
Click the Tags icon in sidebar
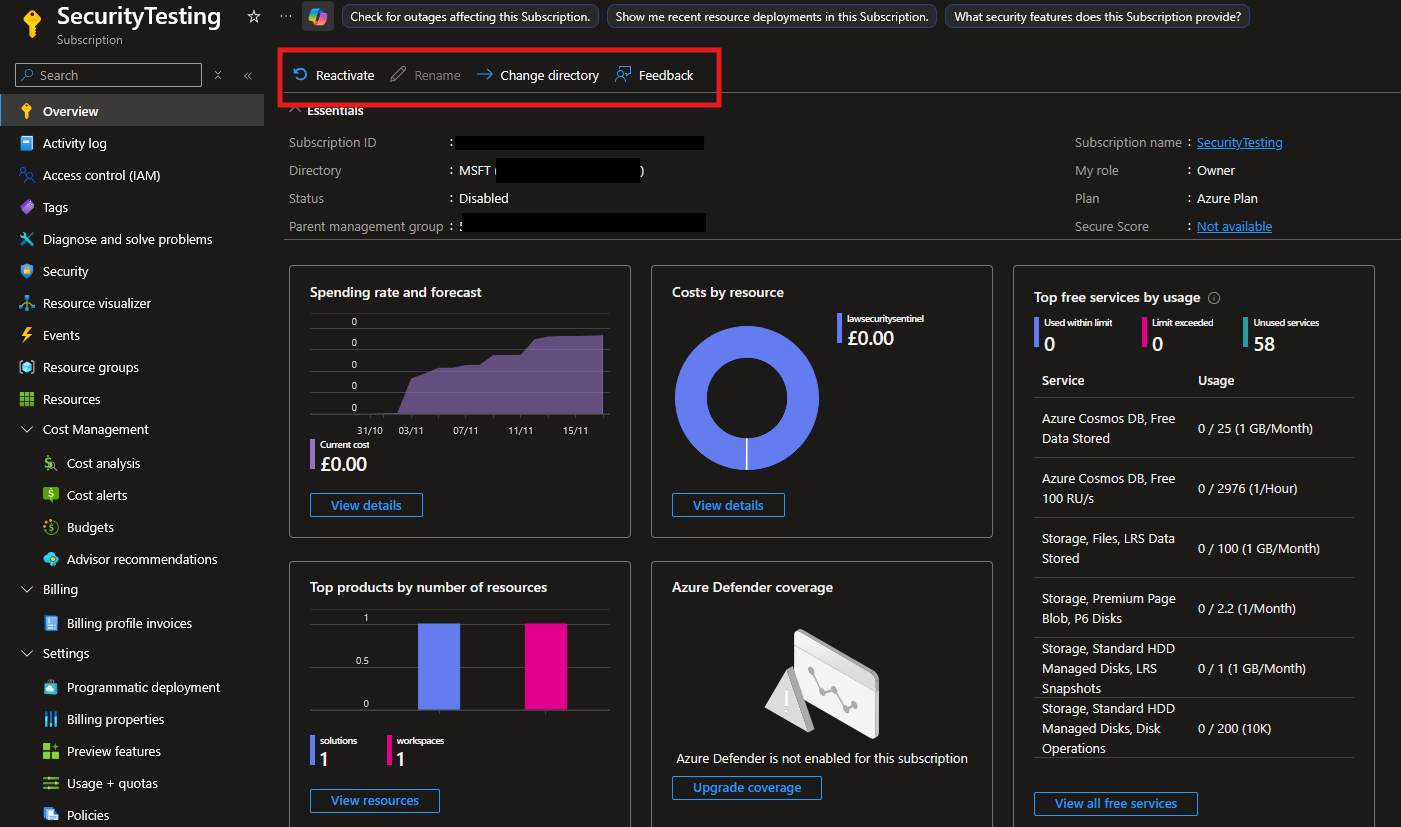point(27,207)
